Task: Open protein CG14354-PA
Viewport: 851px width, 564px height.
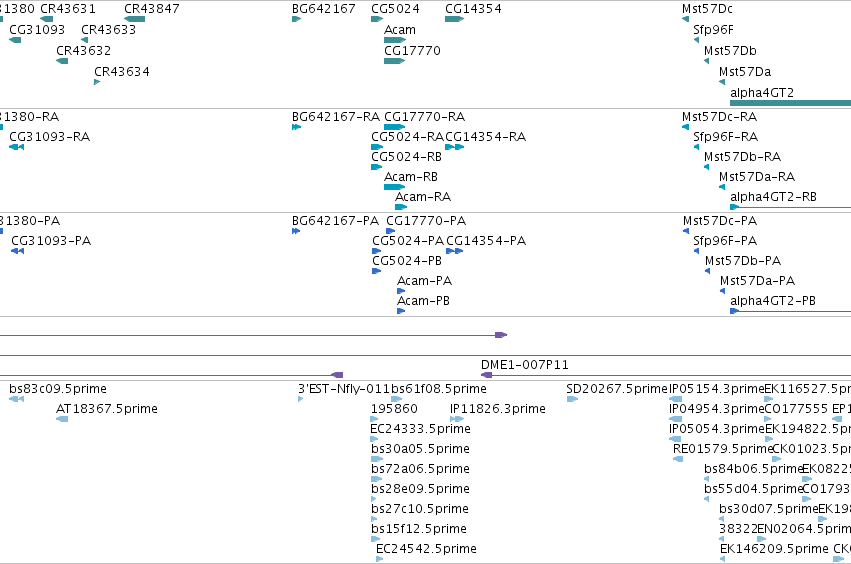Action: tap(486, 241)
